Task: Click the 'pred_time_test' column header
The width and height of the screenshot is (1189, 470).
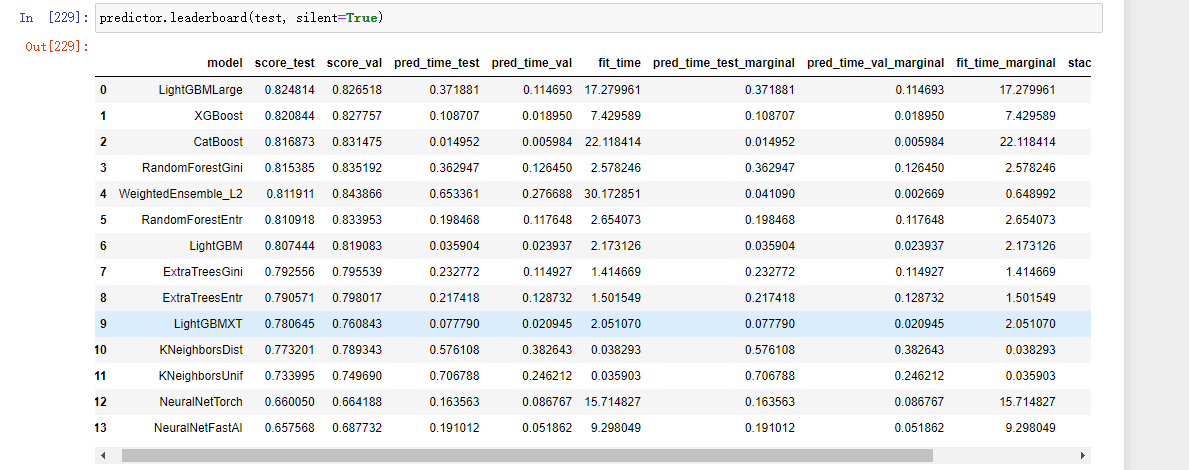Action: point(437,63)
